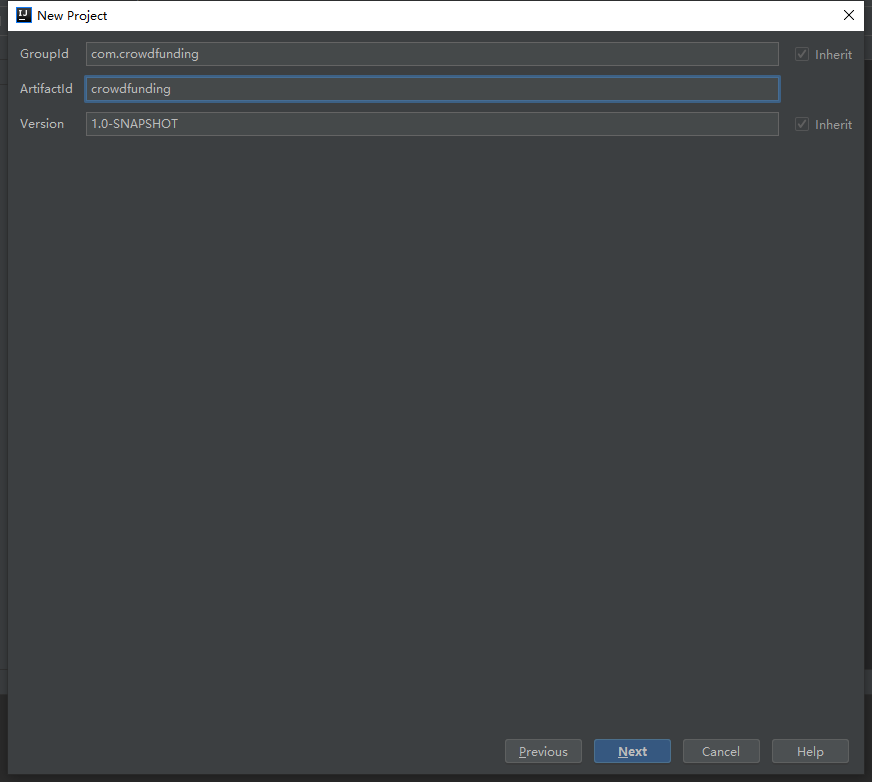Go back with the Previous button

click(x=543, y=751)
